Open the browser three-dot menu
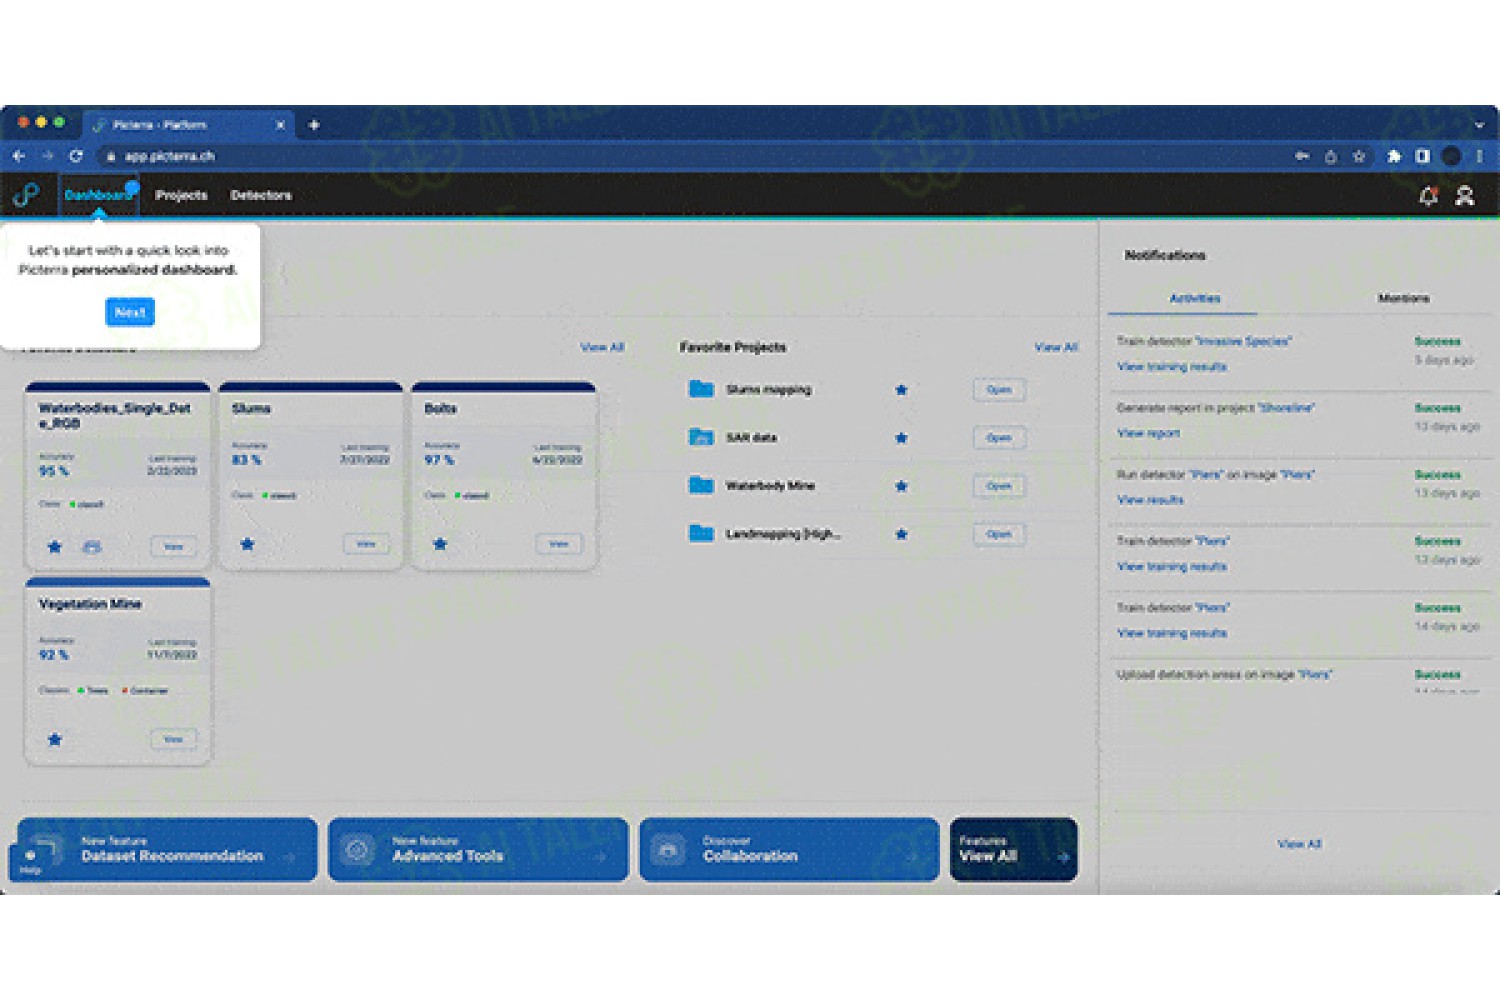 (x=1479, y=156)
